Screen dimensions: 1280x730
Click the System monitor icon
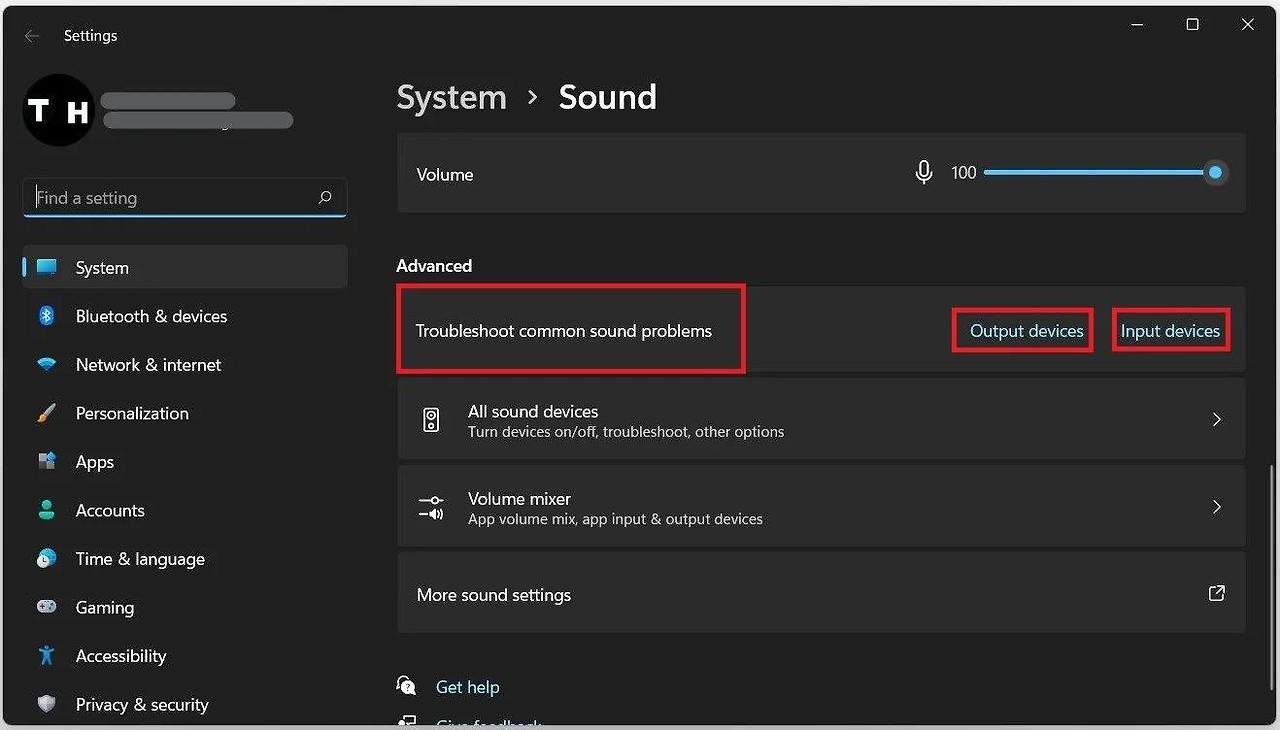[x=47, y=267]
